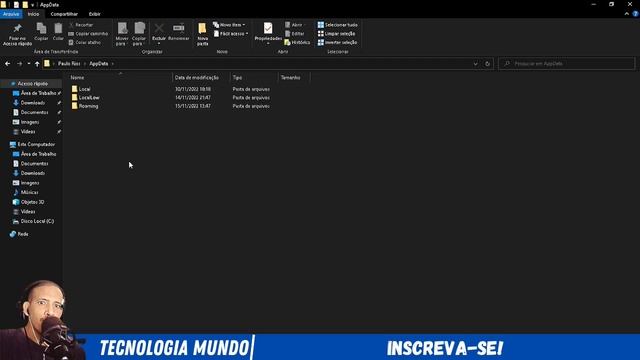This screenshot has width=640, height=360.
Task: Refresh the AppData folder view
Action: (x=487, y=64)
